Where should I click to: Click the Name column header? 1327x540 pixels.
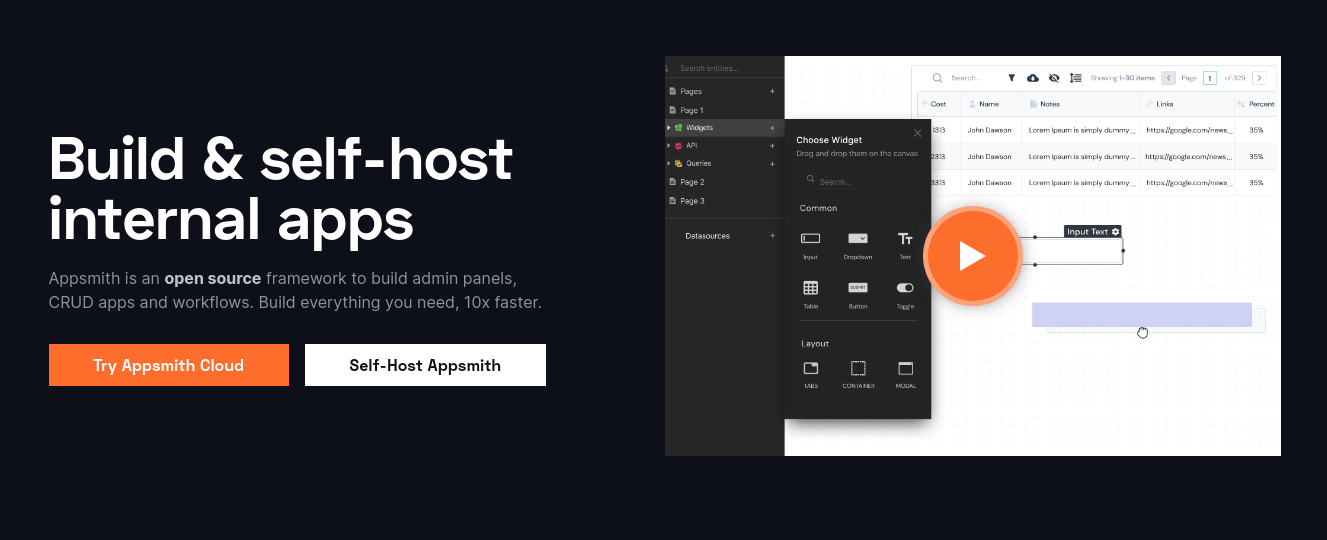pyautogui.click(x=991, y=104)
